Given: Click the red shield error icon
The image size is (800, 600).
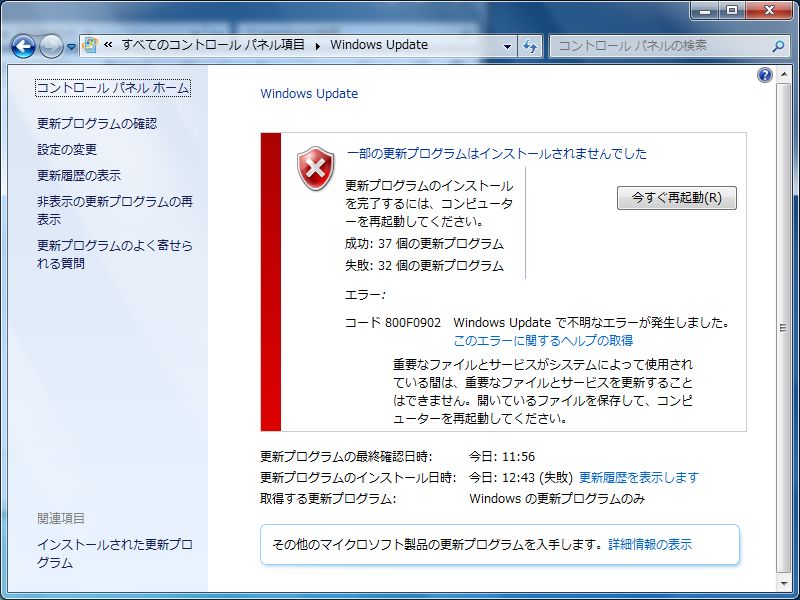Looking at the screenshot, I should click(x=316, y=168).
